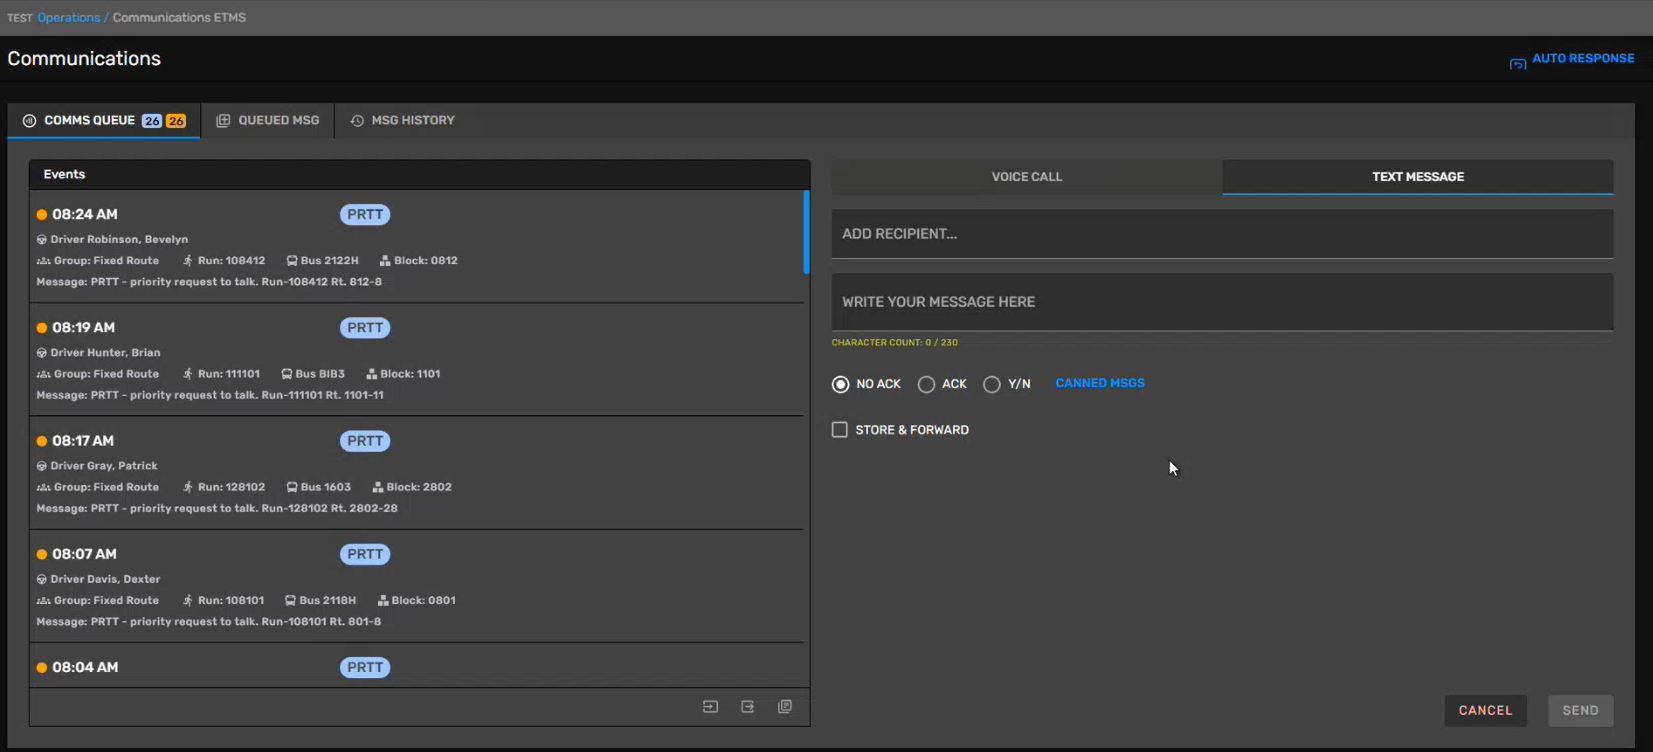This screenshot has width=1653, height=752.
Task: Click the outgoing arrow icon below Events list
Action: (747, 707)
